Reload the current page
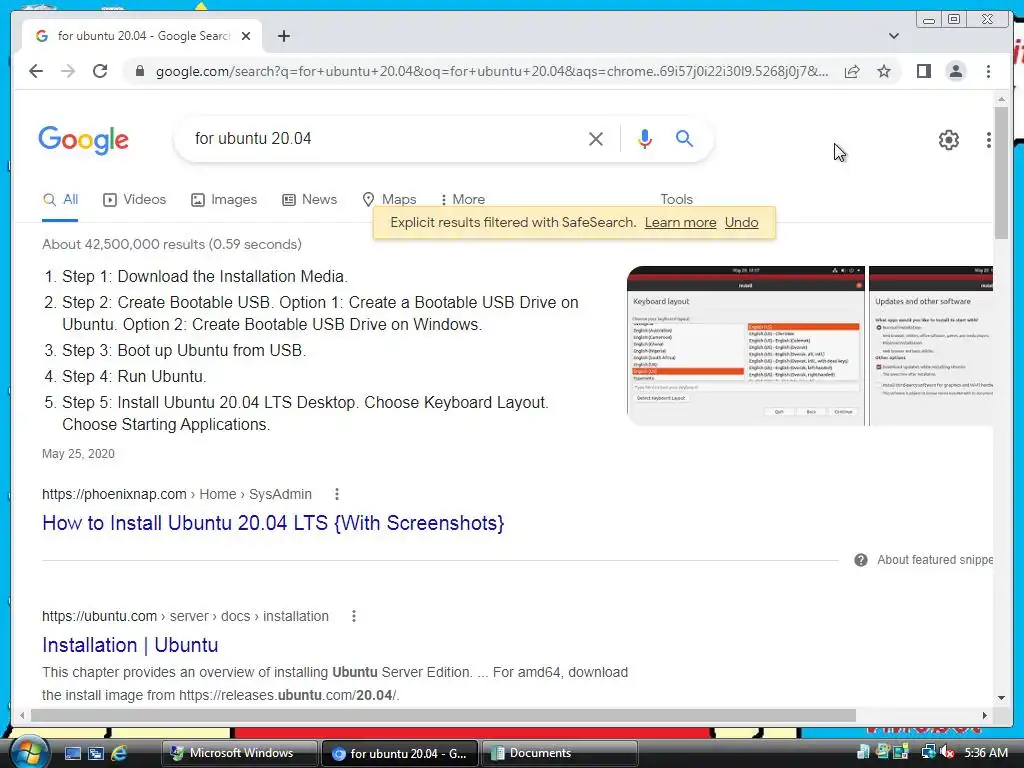 (100, 71)
